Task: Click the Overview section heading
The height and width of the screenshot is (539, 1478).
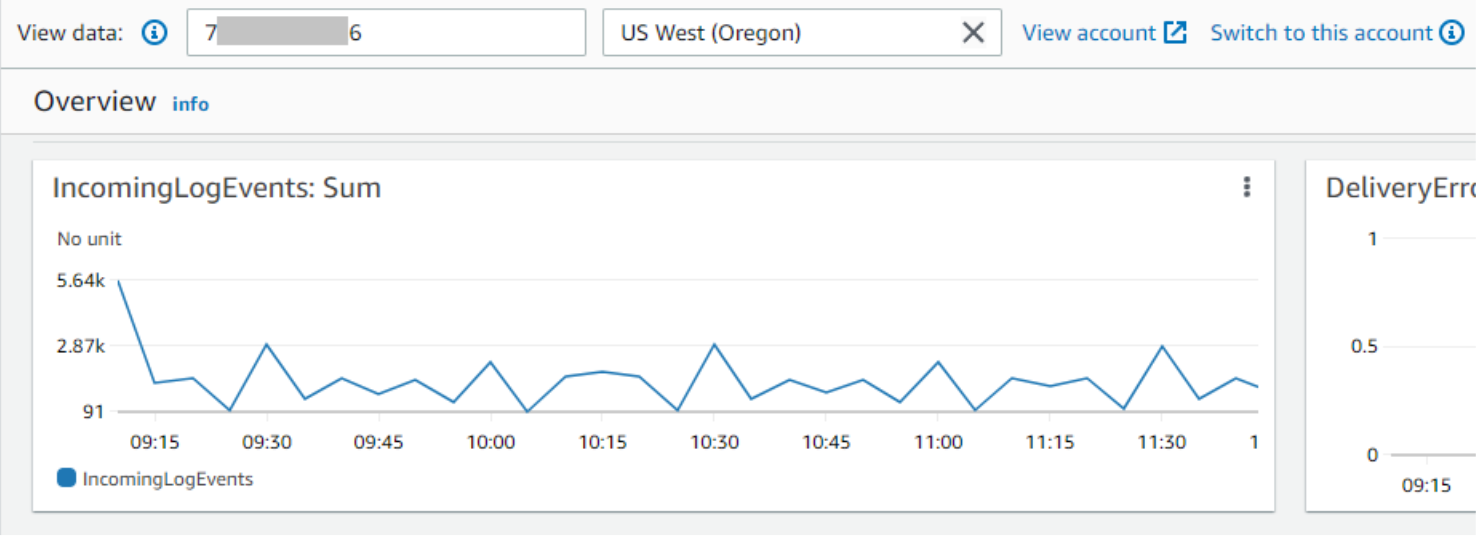Action: pos(95,101)
